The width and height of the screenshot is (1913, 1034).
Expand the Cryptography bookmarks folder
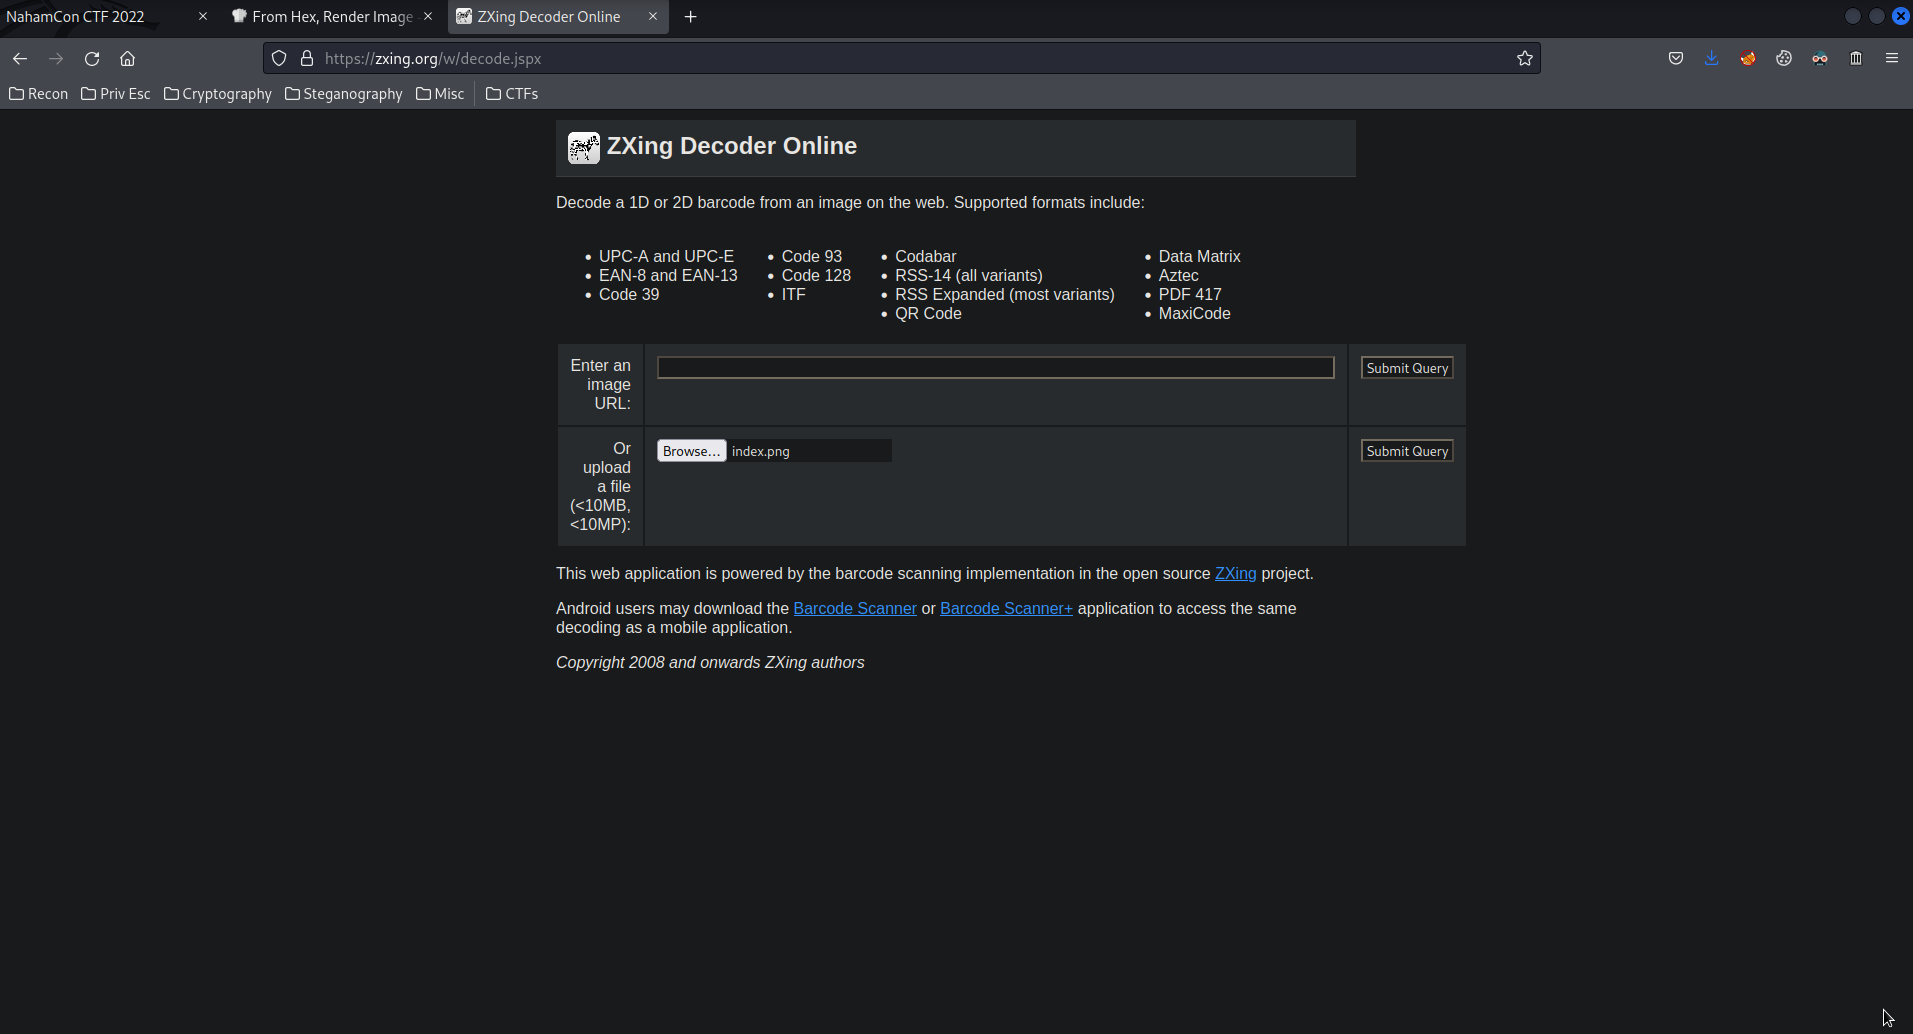click(x=217, y=94)
